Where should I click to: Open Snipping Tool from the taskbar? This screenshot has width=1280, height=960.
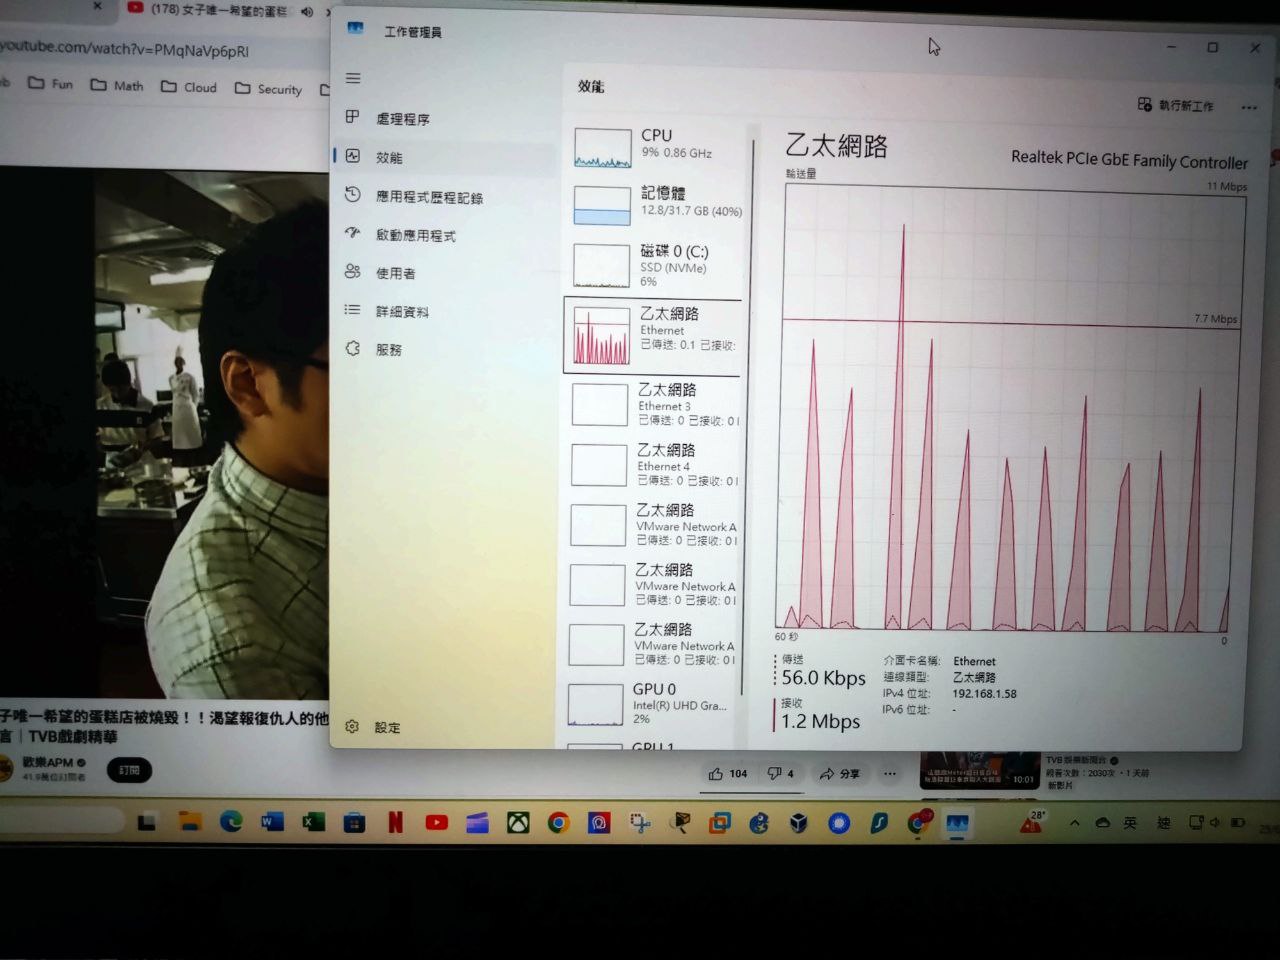[x=640, y=823]
